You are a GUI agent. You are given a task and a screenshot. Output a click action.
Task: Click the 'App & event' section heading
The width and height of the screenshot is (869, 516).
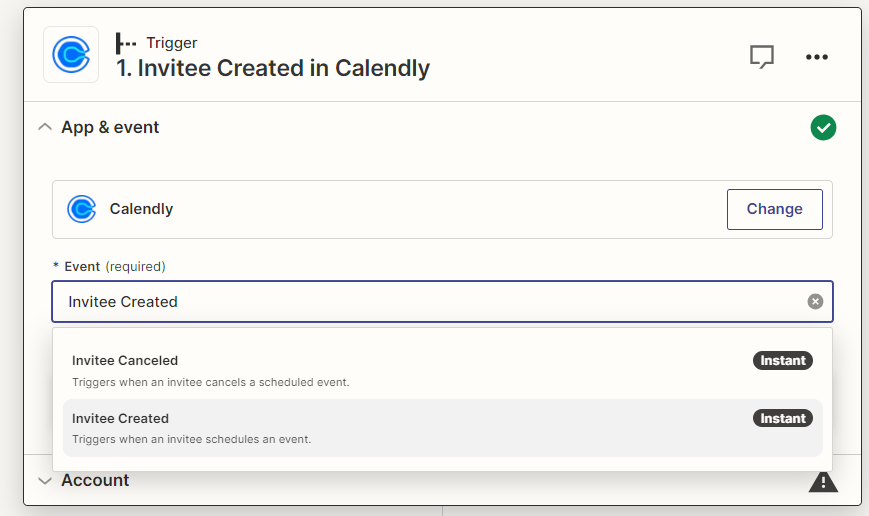coord(110,128)
